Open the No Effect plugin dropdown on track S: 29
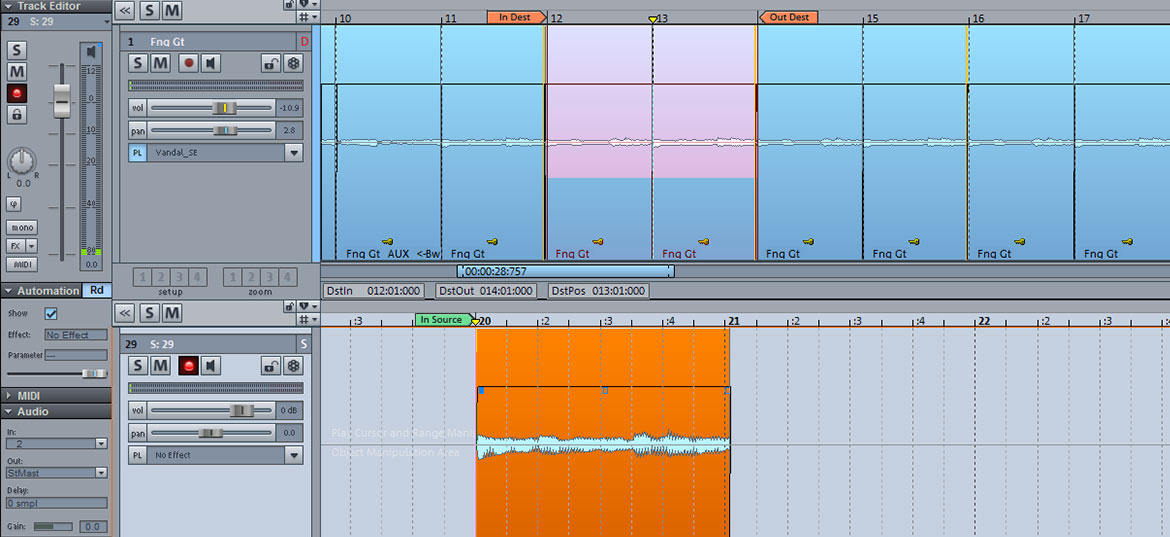The height and width of the screenshot is (537, 1170). pyautogui.click(x=294, y=455)
